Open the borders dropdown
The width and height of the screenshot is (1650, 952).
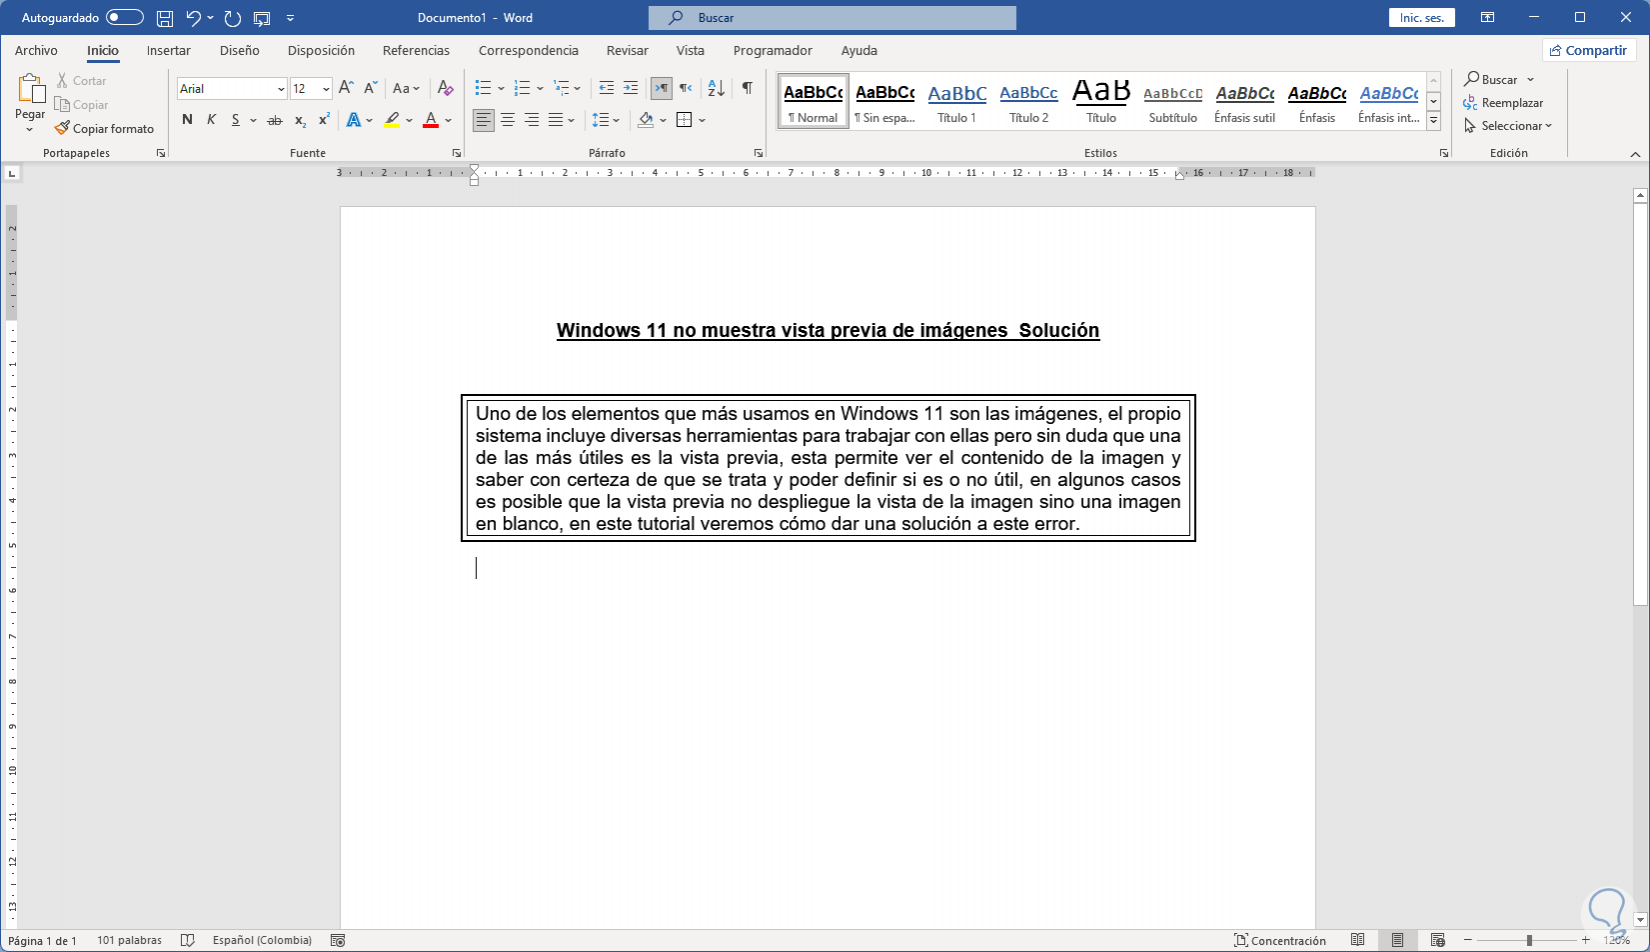click(x=702, y=120)
